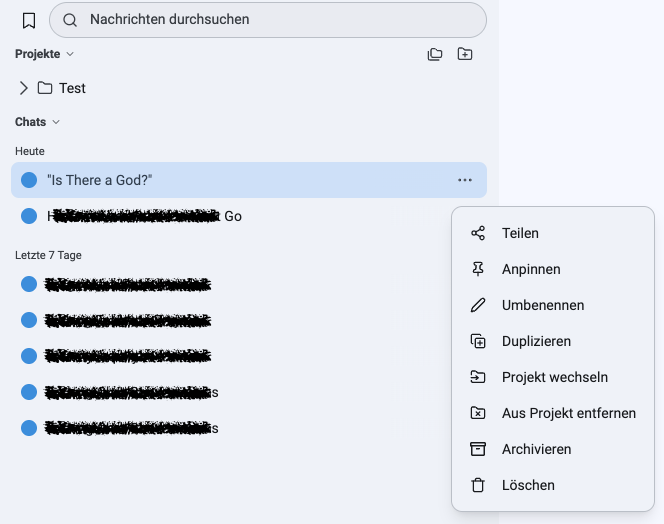Click the bookmark icon beside search
This screenshot has width=664, height=524.
(29, 20)
